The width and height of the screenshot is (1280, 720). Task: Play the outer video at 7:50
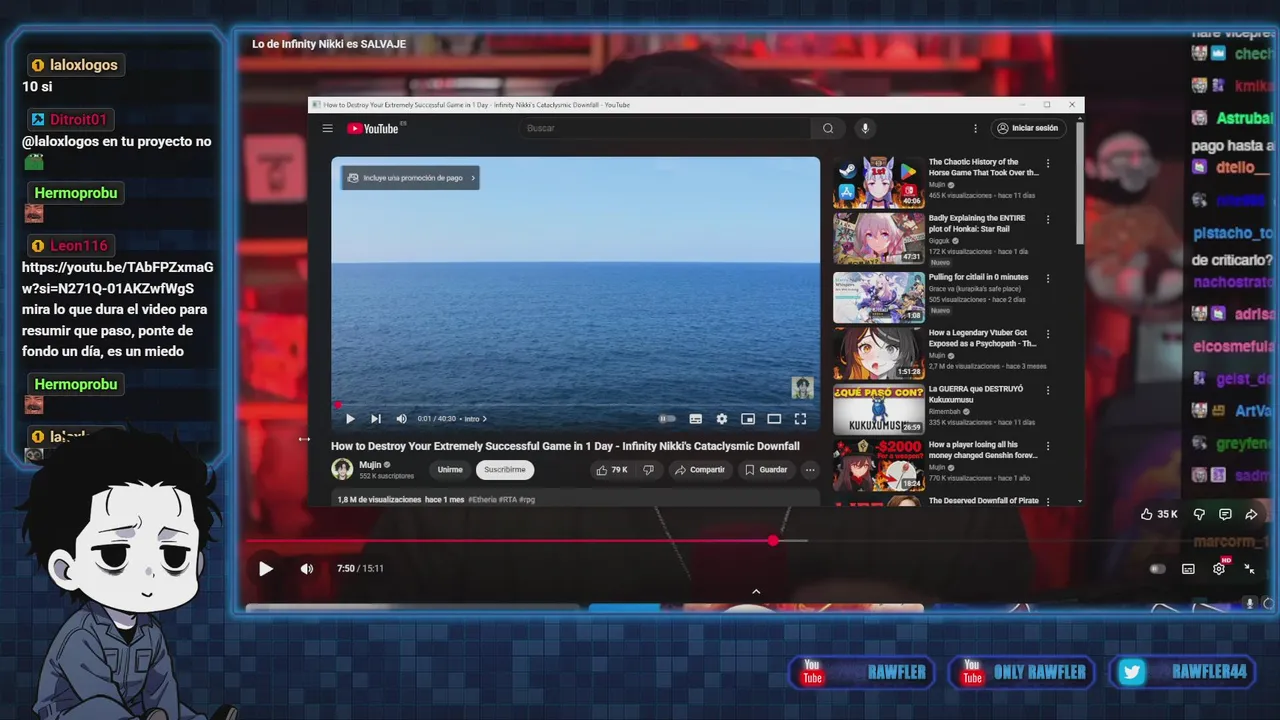pos(265,568)
